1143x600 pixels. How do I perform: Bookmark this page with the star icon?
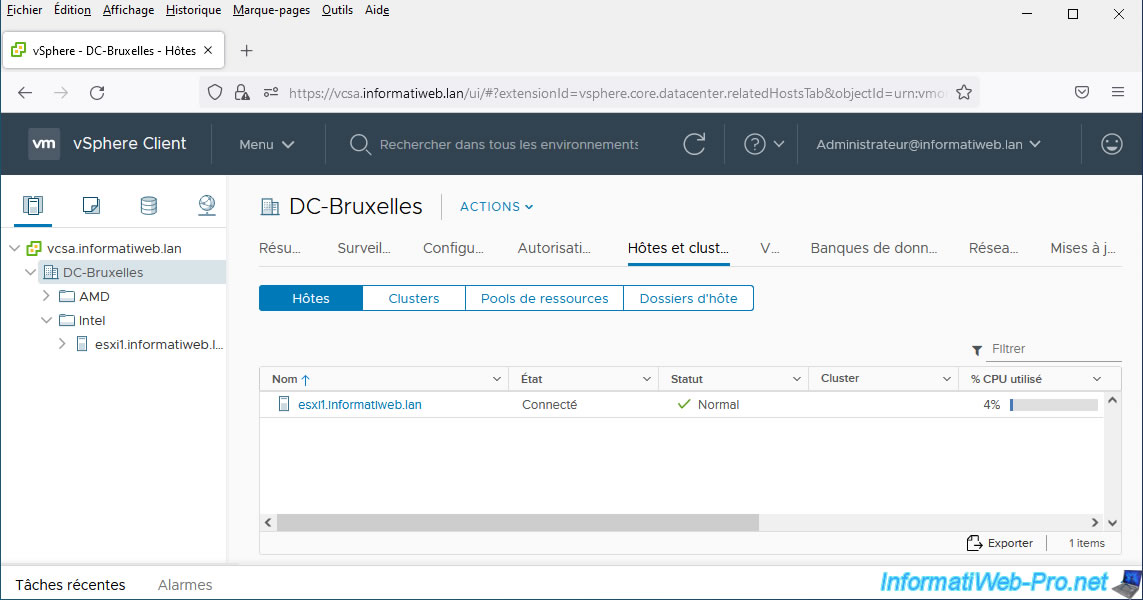click(x=964, y=93)
